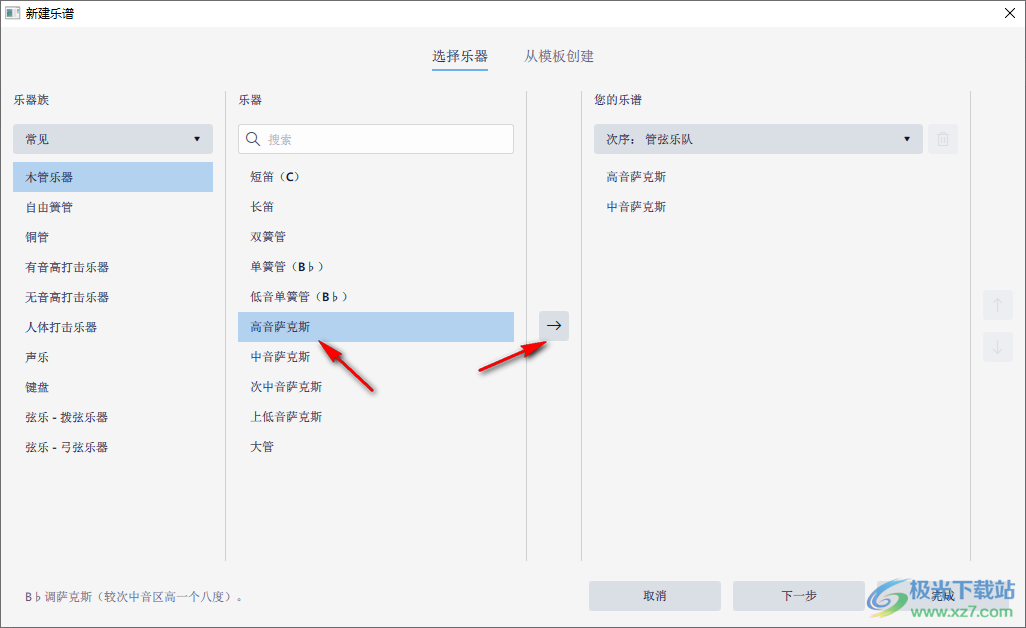Viewport: 1026px width, 628px height.
Task: Click the 完成 button
Action: (x=941, y=595)
